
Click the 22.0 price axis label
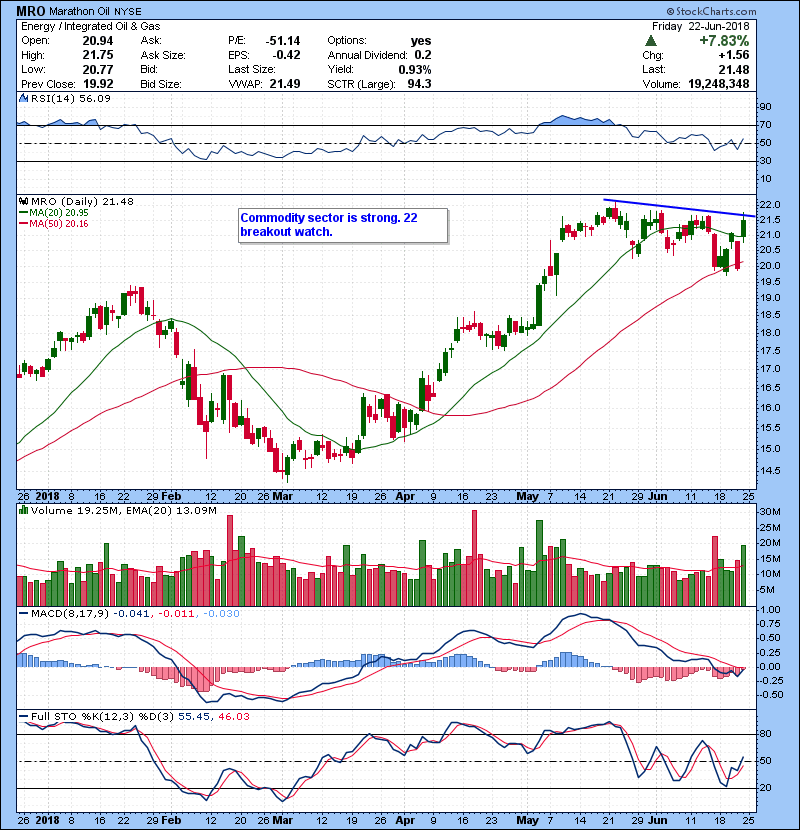(x=770, y=205)
